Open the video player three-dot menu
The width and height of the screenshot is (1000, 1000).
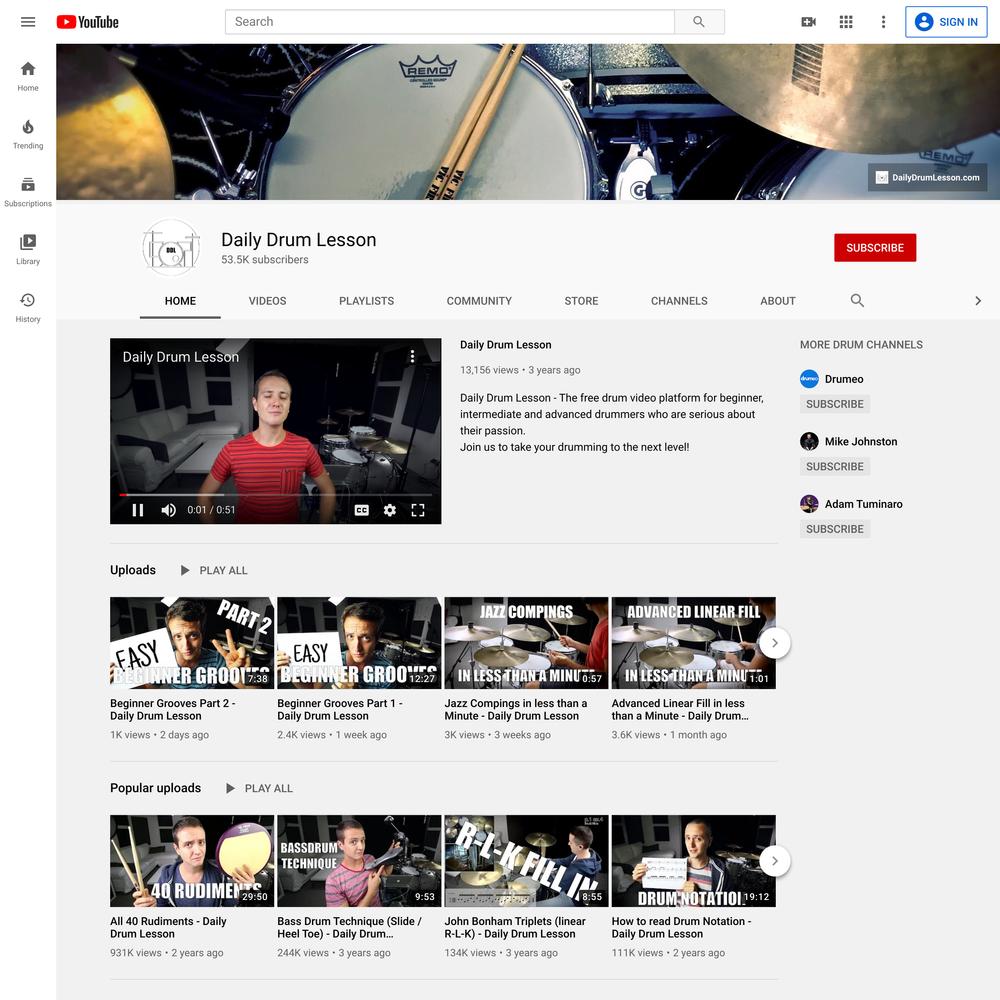coord(413,356)
